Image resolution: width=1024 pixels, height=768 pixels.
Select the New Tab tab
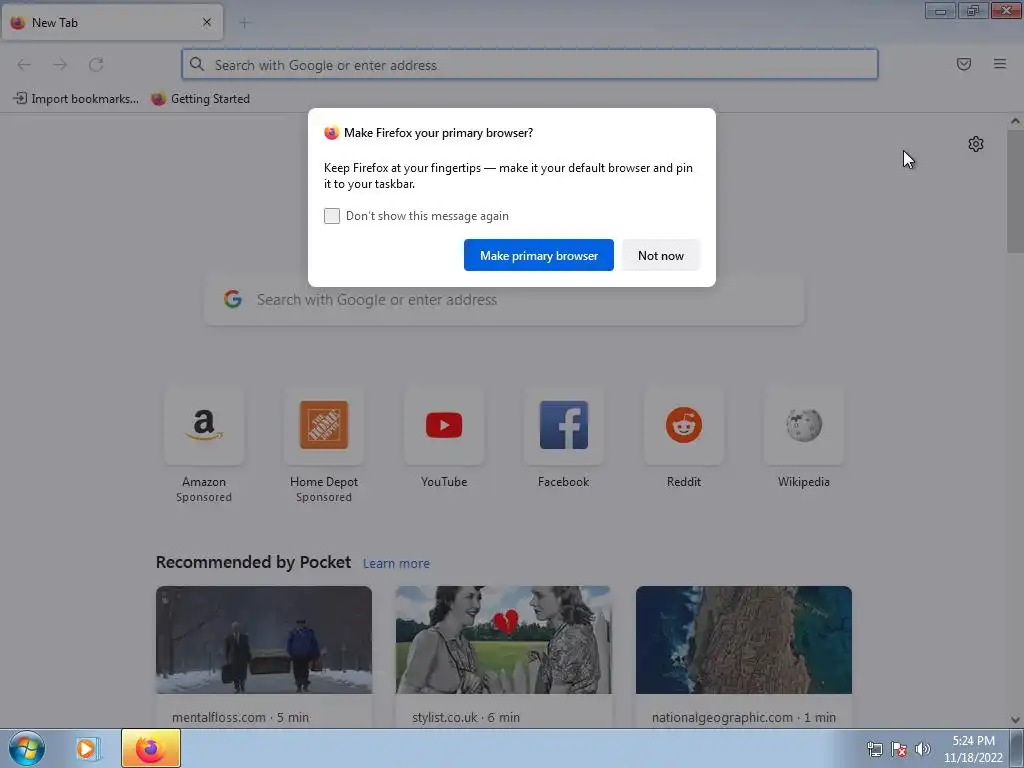pos(112,22)
